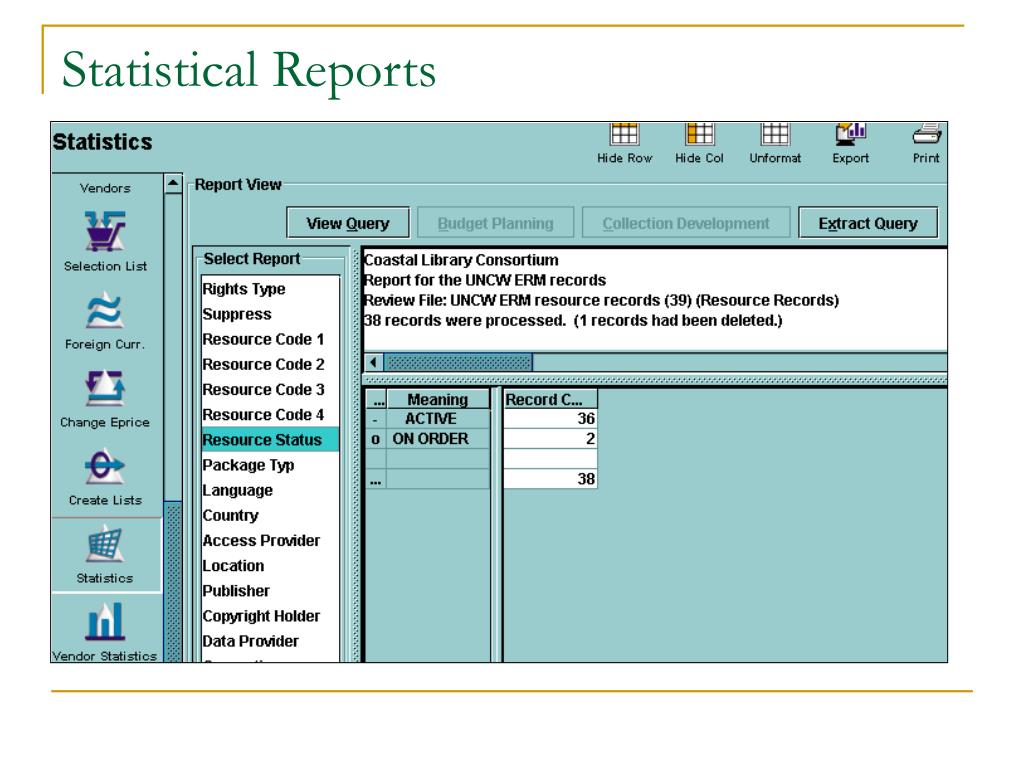Click 'Coastal Library Consortium' header line

[x=461, y=260]
